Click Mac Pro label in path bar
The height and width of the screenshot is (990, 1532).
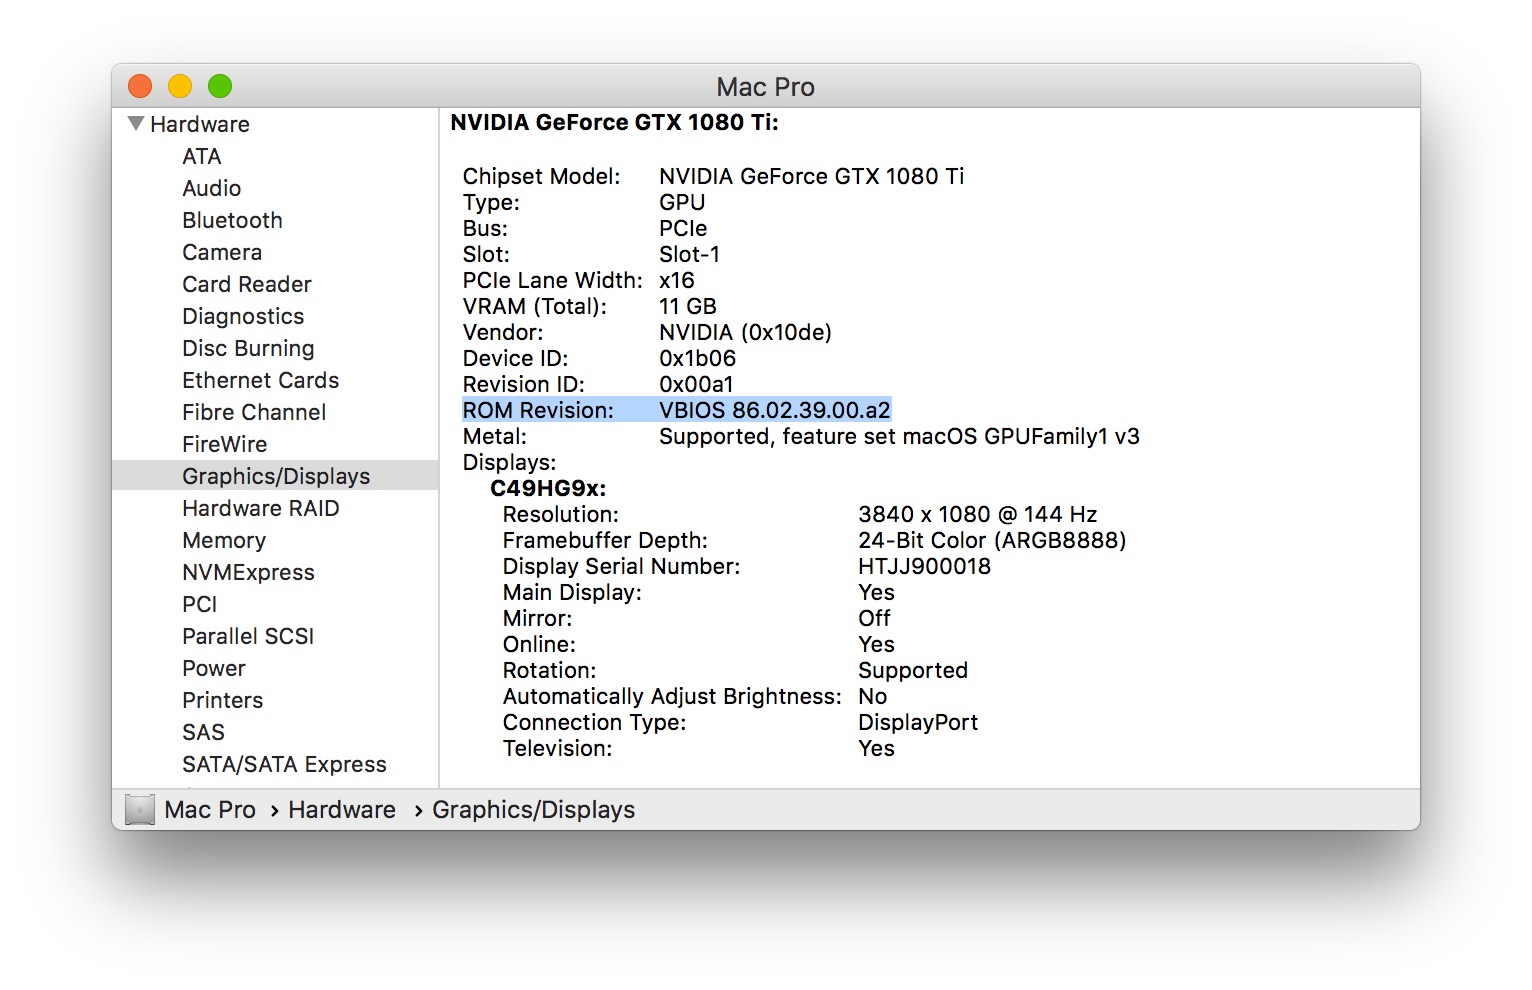pos(210,809)
